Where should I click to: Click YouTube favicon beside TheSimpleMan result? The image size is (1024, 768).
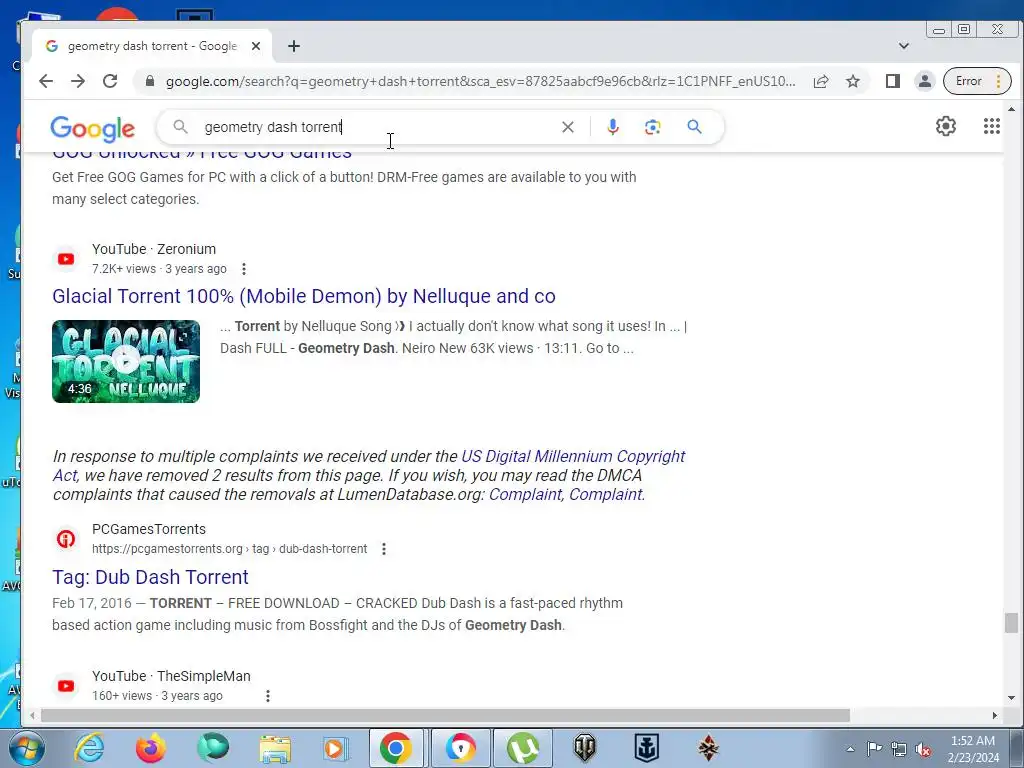tap(66, 686)
